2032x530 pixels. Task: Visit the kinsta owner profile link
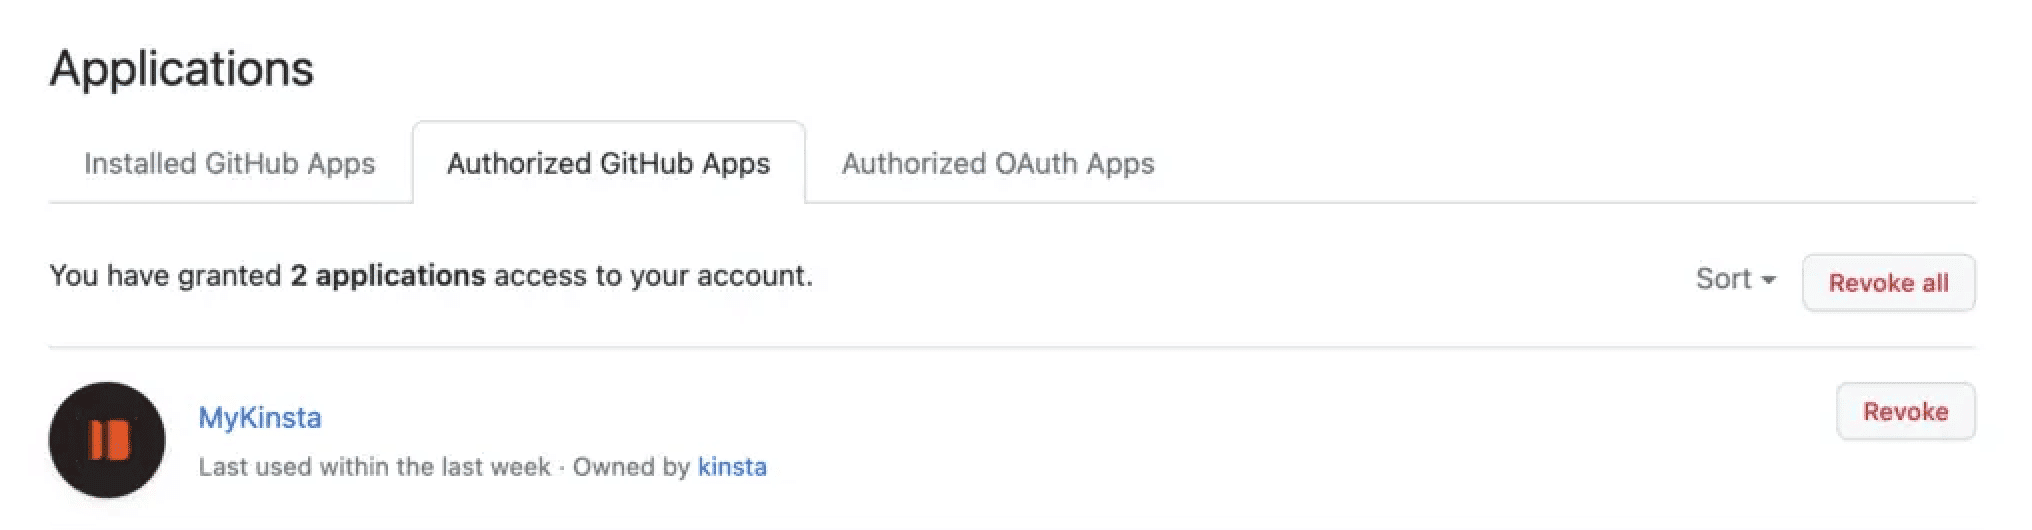point(732,467)
